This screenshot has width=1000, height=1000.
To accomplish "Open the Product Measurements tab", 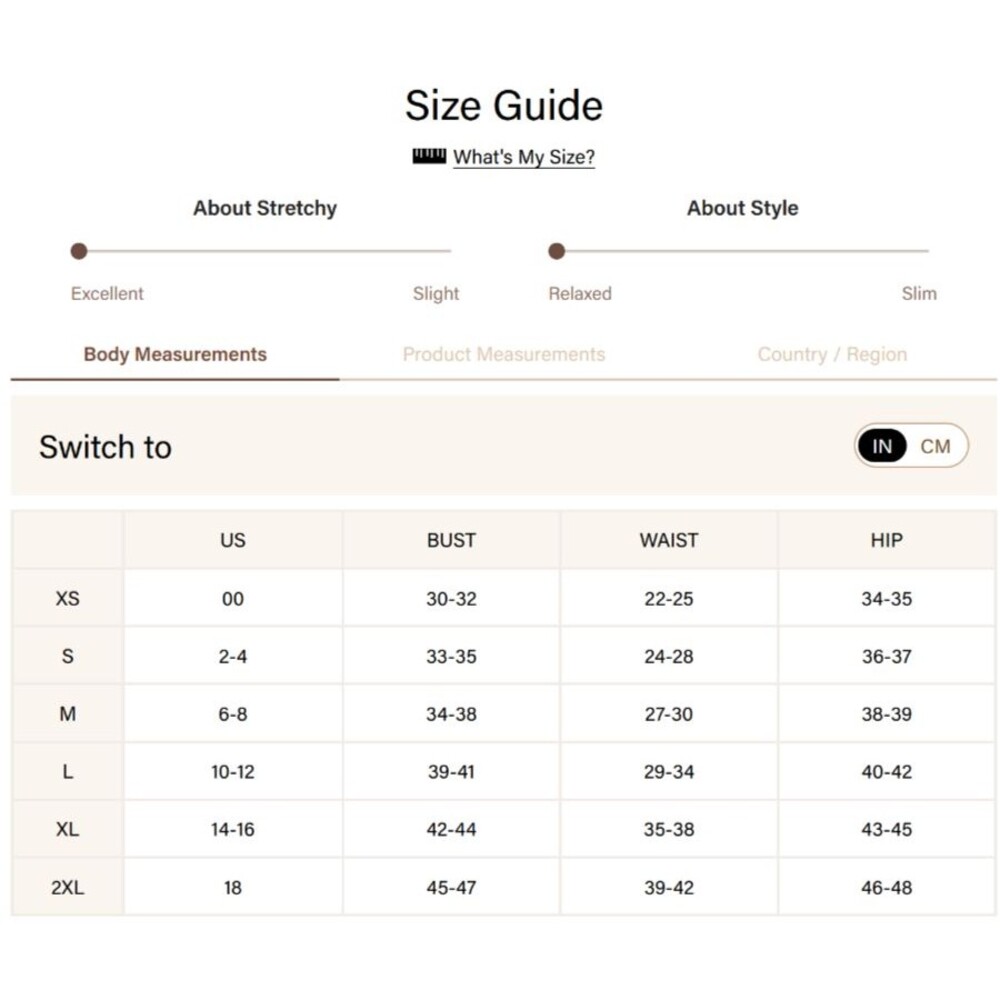I will click(x=504, y=355).
